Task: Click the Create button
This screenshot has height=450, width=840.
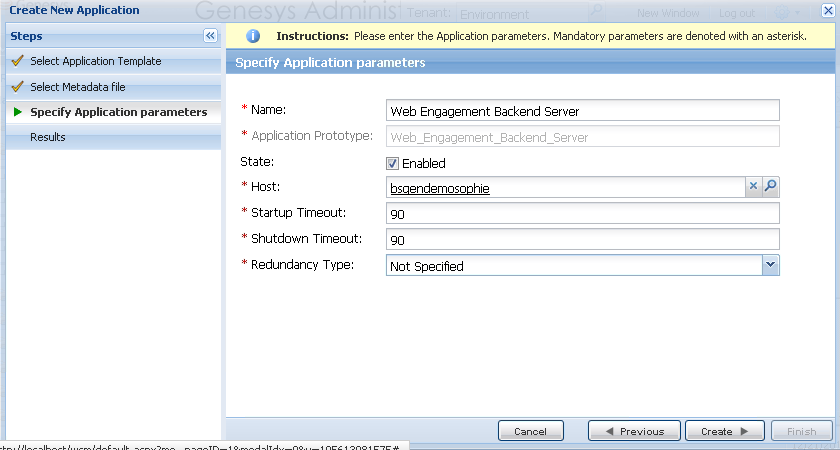Action: point(724,431)
